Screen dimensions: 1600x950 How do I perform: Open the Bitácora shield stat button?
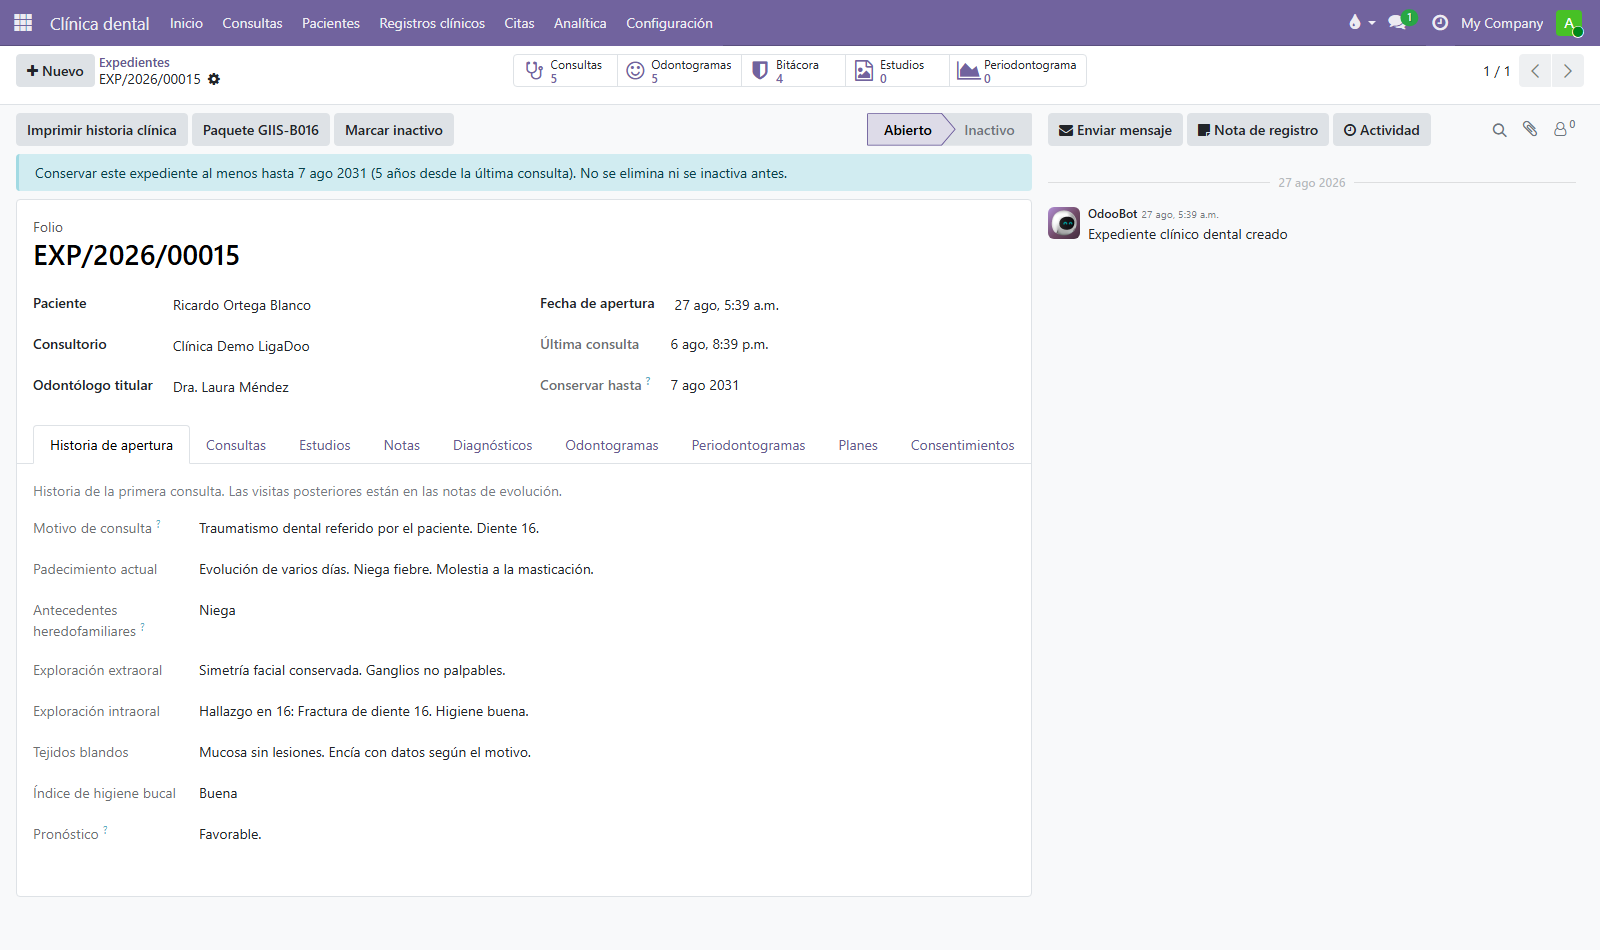793,71
